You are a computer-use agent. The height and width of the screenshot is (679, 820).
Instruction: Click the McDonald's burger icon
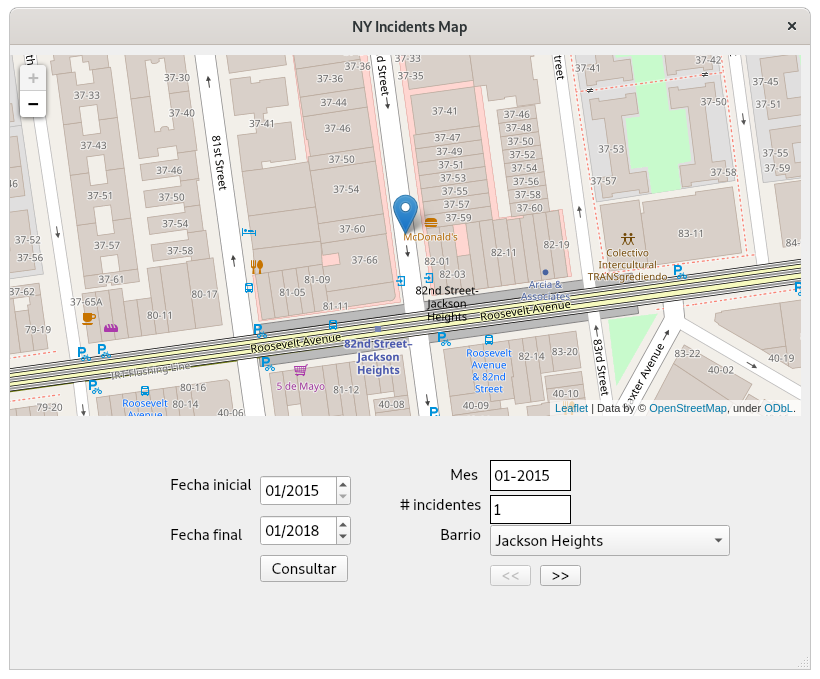click(431, 223)
